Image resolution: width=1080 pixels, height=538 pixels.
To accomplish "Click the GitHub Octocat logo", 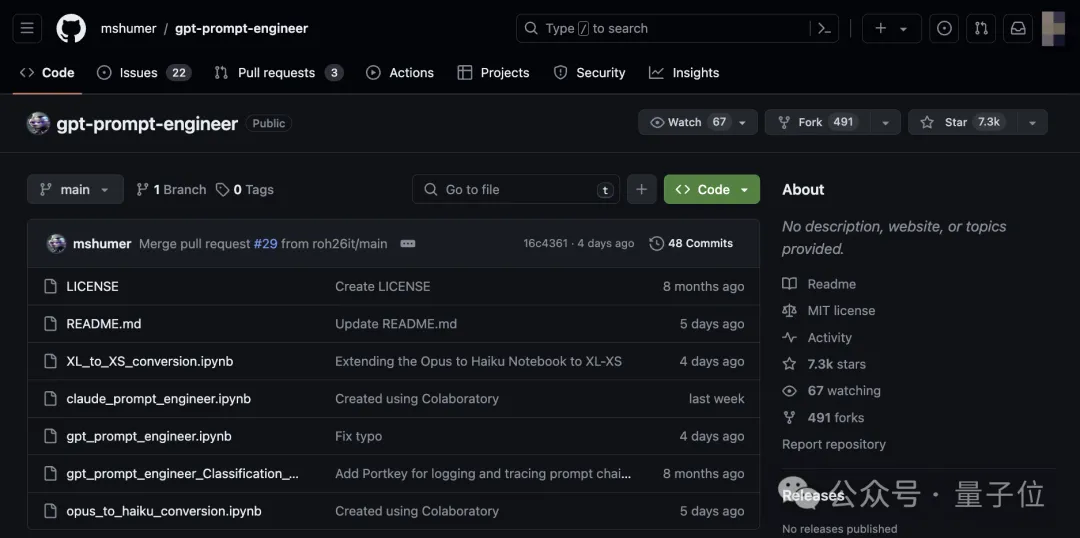I will point(71,28).
